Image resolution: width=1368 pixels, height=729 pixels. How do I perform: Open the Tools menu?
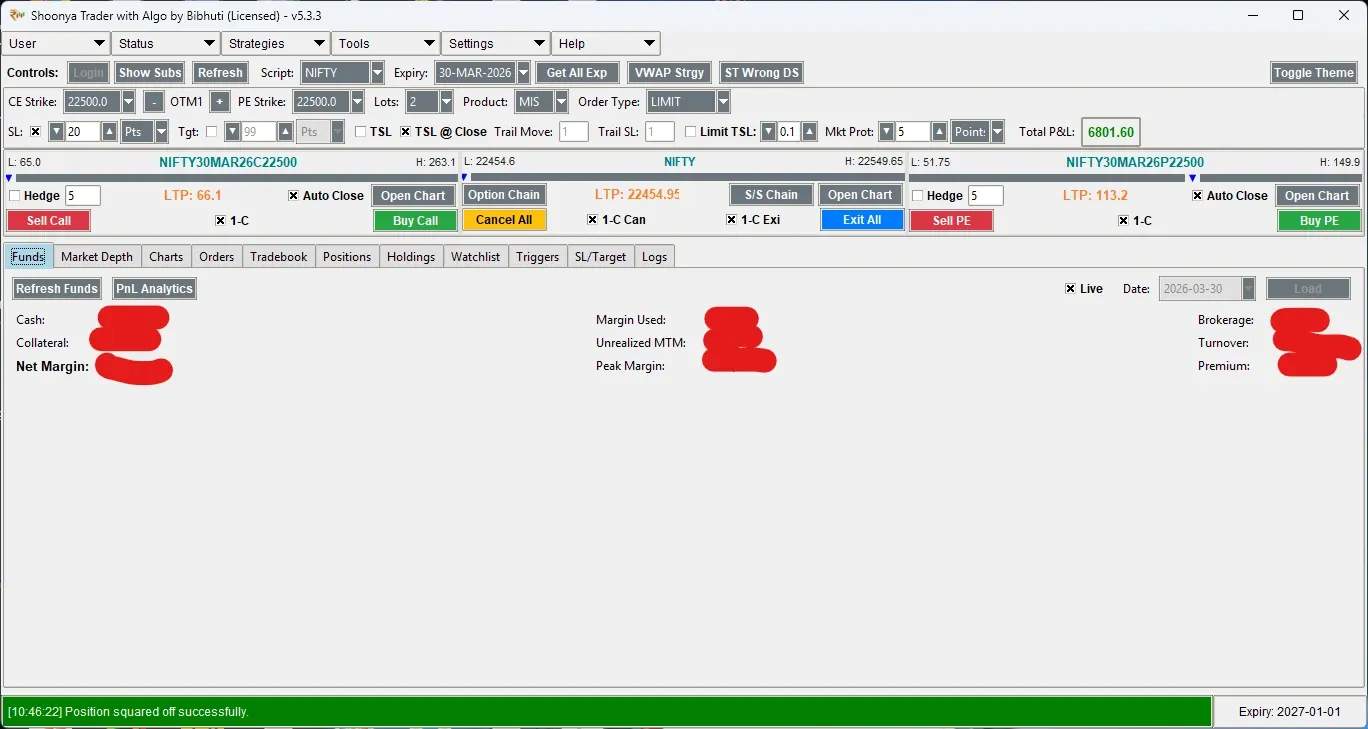coord(386,44)
